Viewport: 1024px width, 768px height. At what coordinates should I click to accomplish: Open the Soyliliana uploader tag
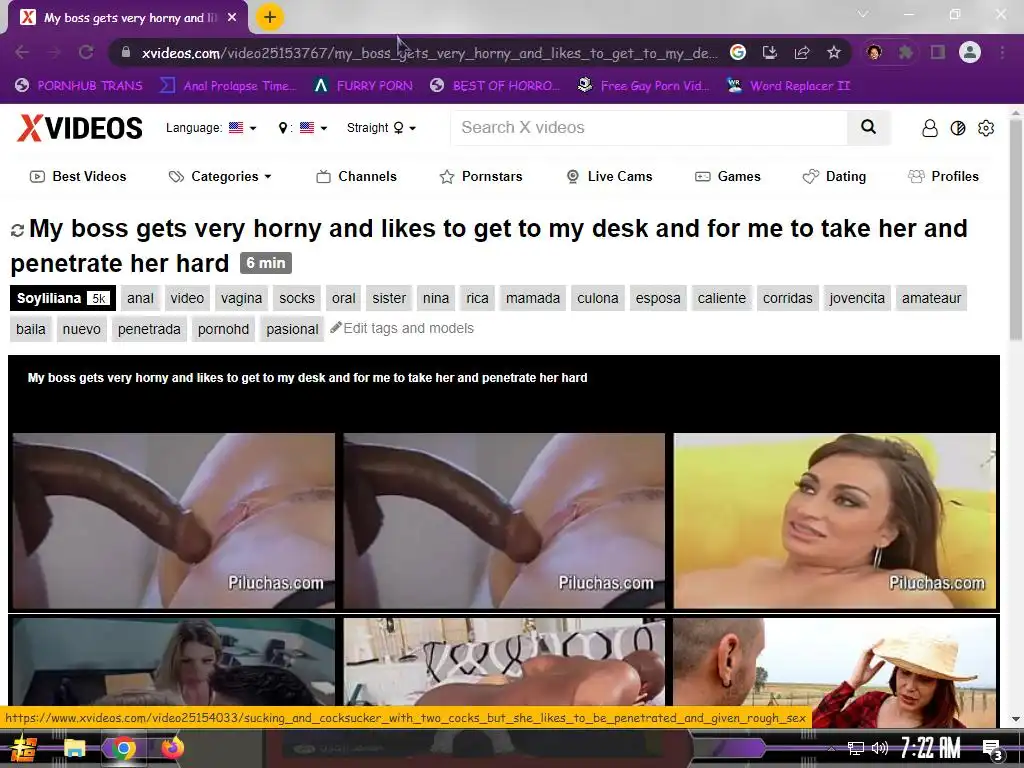pos(63,298)
